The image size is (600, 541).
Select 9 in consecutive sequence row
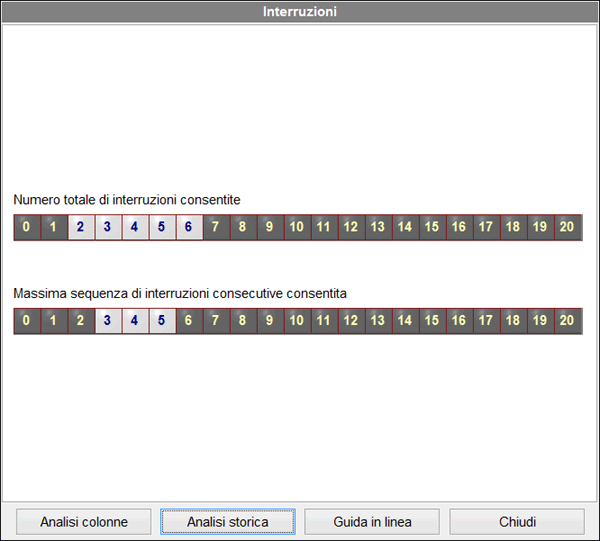tap(269, 321)
